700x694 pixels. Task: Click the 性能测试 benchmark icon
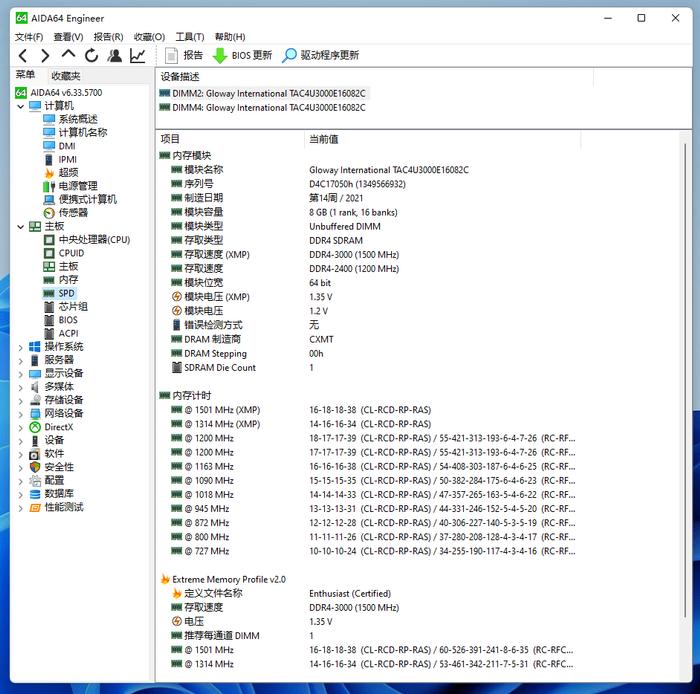pyautogui.click(x=34, y=507)
